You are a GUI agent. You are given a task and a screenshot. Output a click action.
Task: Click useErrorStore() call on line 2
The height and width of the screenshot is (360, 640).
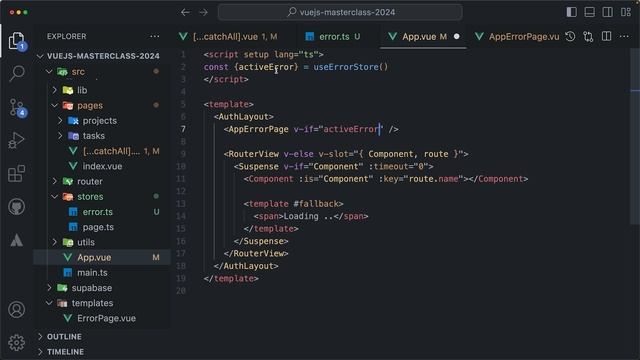click(351, 67)
